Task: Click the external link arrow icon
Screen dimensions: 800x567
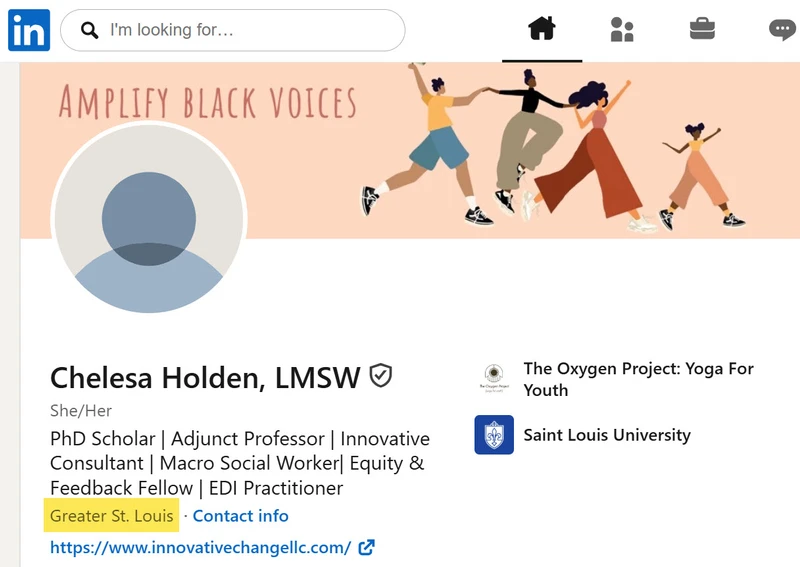Action: point(366,548)
